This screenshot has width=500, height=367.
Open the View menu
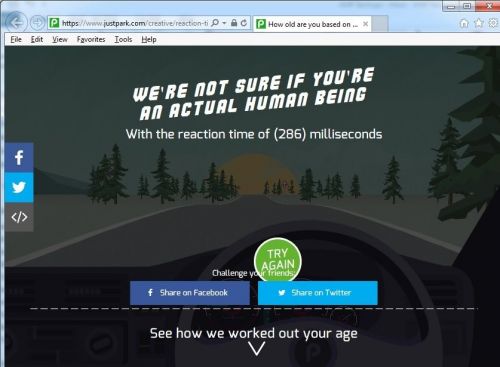click(60, 39)
